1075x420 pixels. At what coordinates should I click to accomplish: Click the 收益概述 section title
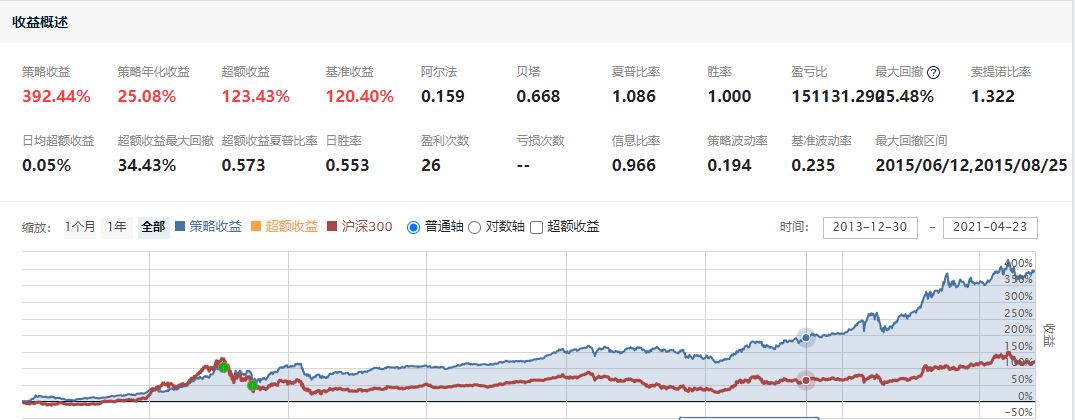[40, 22]
